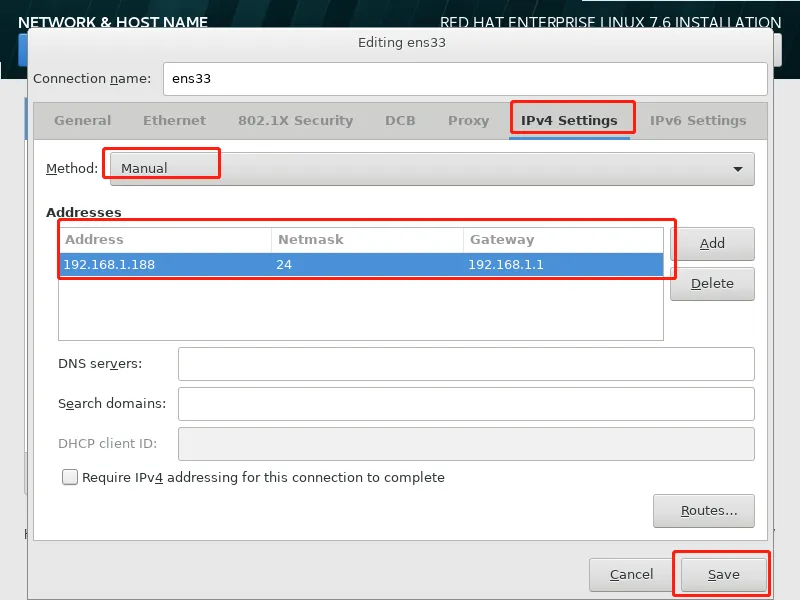Click the DNS servers input field

pos(465,363)
